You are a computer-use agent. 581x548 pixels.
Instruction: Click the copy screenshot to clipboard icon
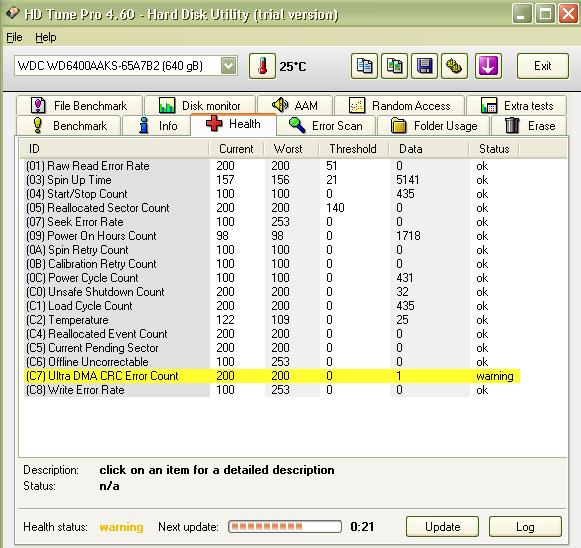[x=394, y=66]
